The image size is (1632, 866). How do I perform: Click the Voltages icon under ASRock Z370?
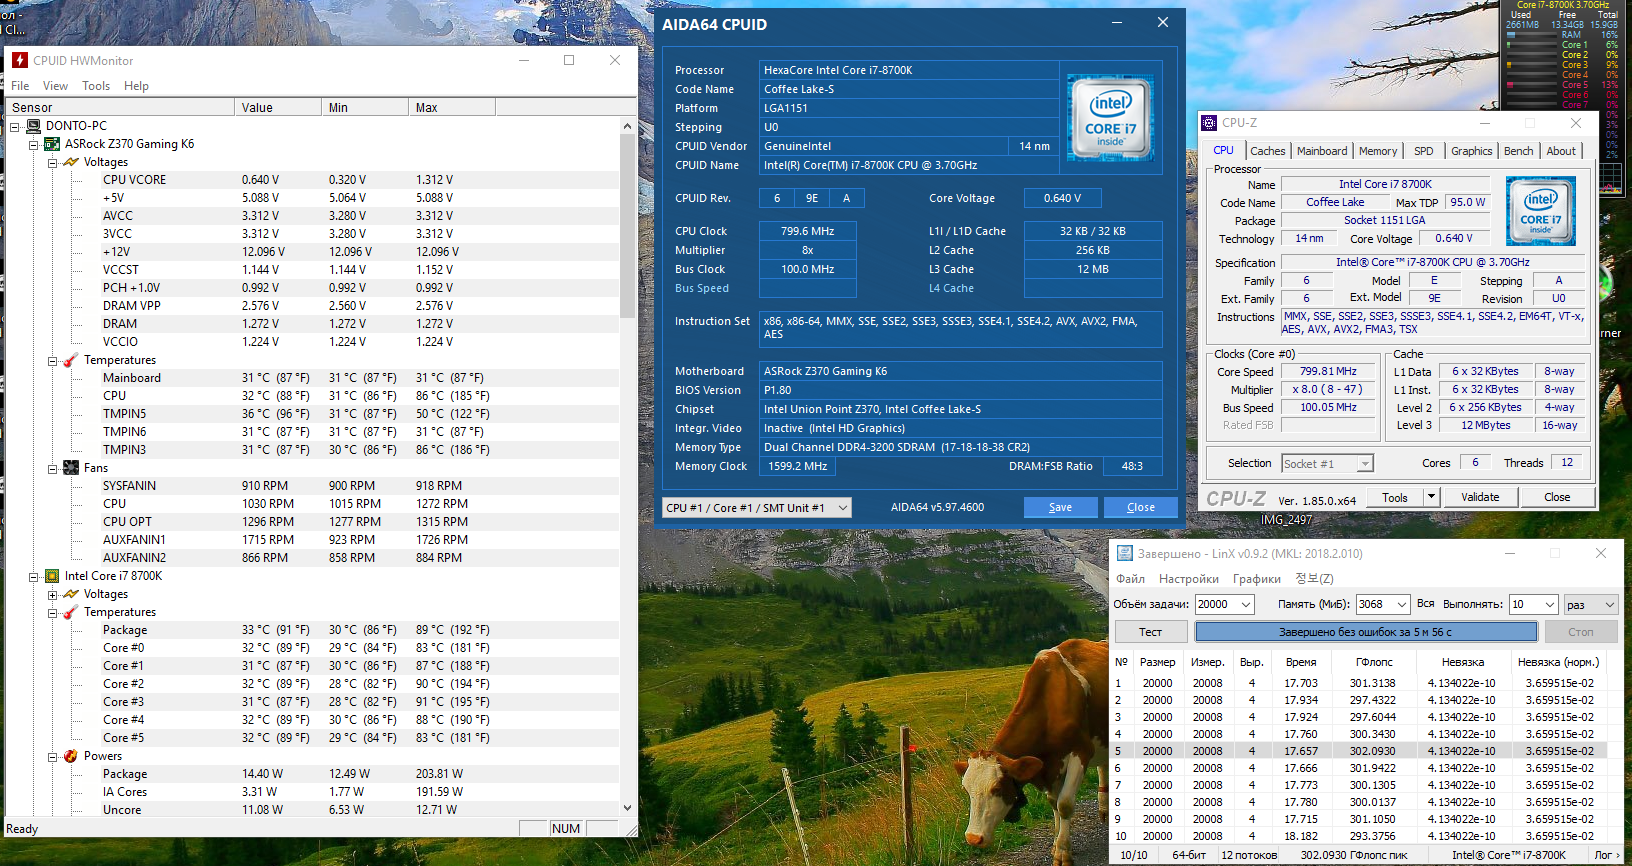[x=71, y=162]
